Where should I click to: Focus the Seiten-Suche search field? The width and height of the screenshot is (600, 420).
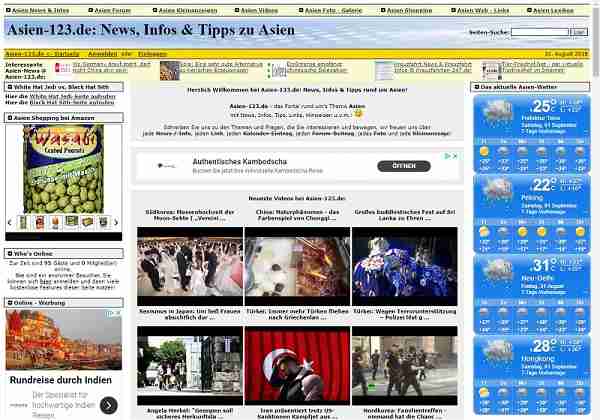point(540,33)
